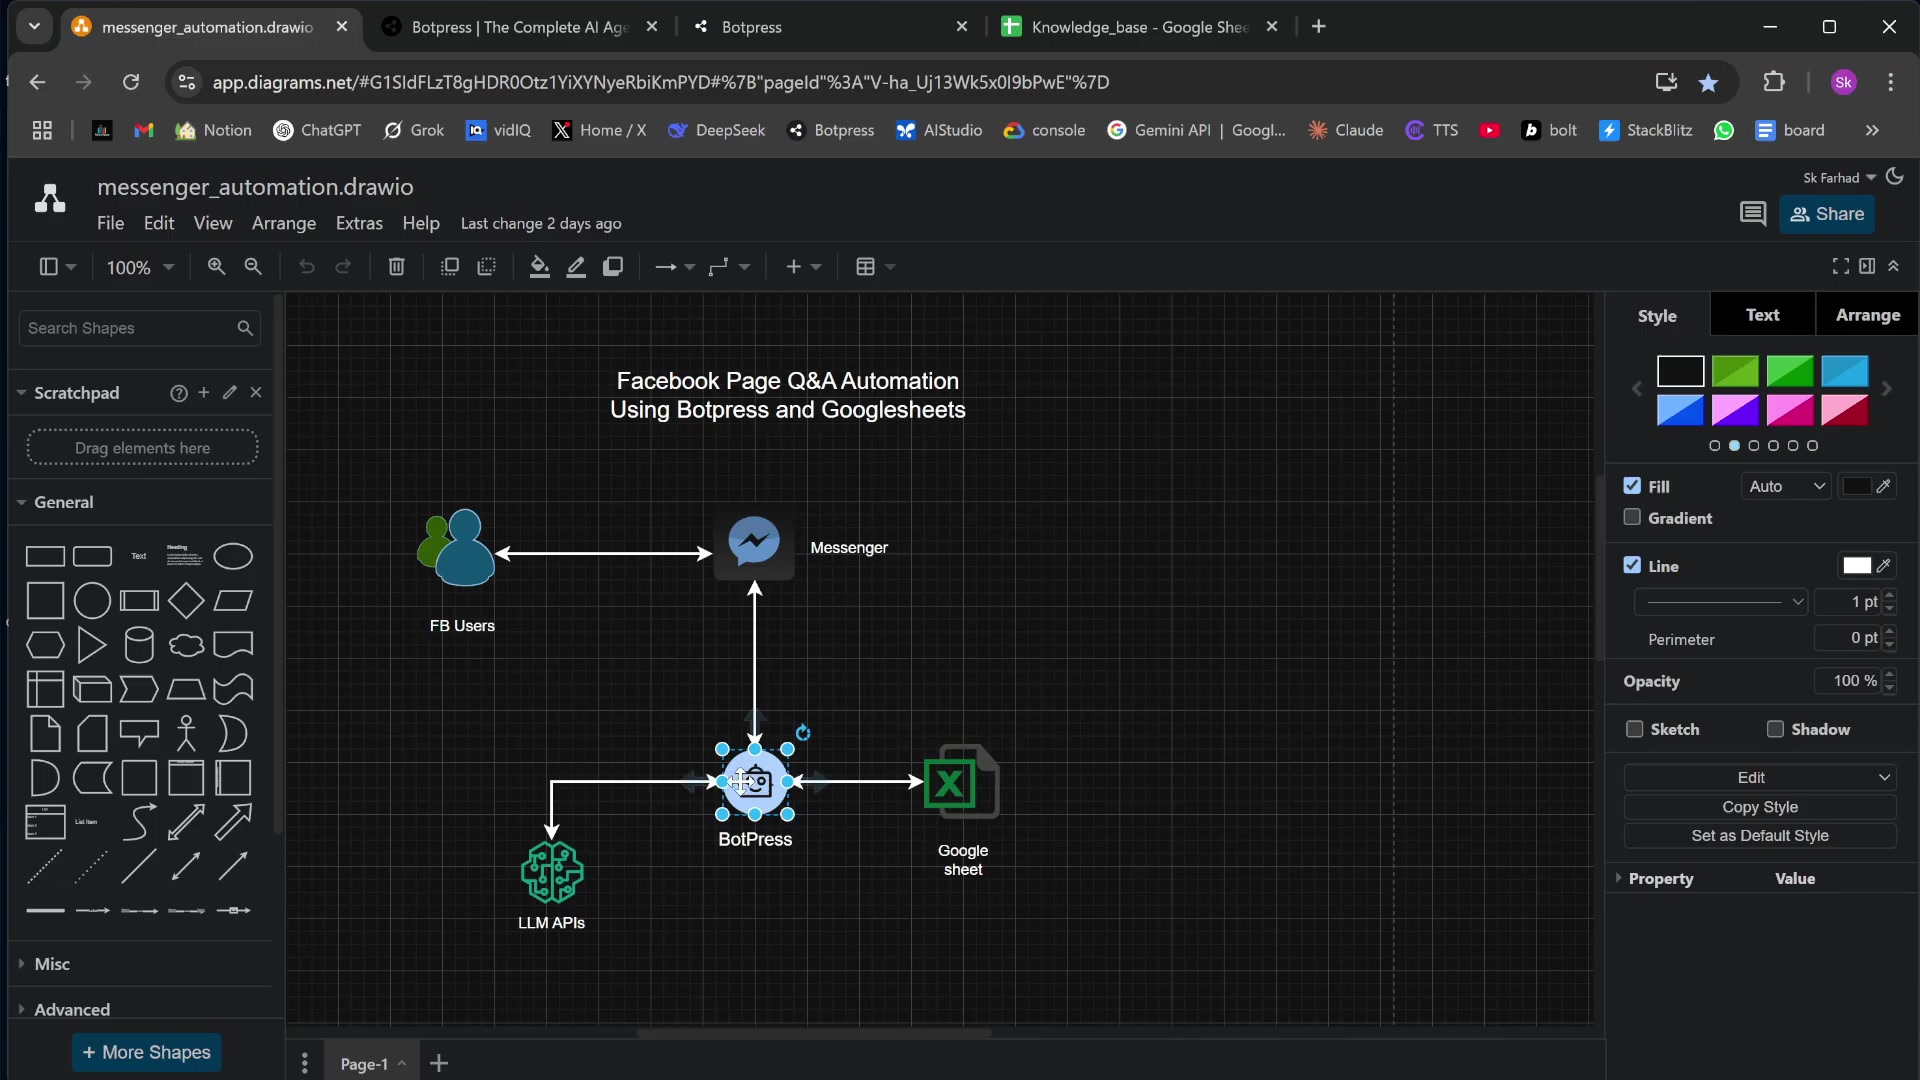The width and height of the screenshot is (1920, 1080).
Task: Switch to the Text tab
Action: (x=1762, y=315)
